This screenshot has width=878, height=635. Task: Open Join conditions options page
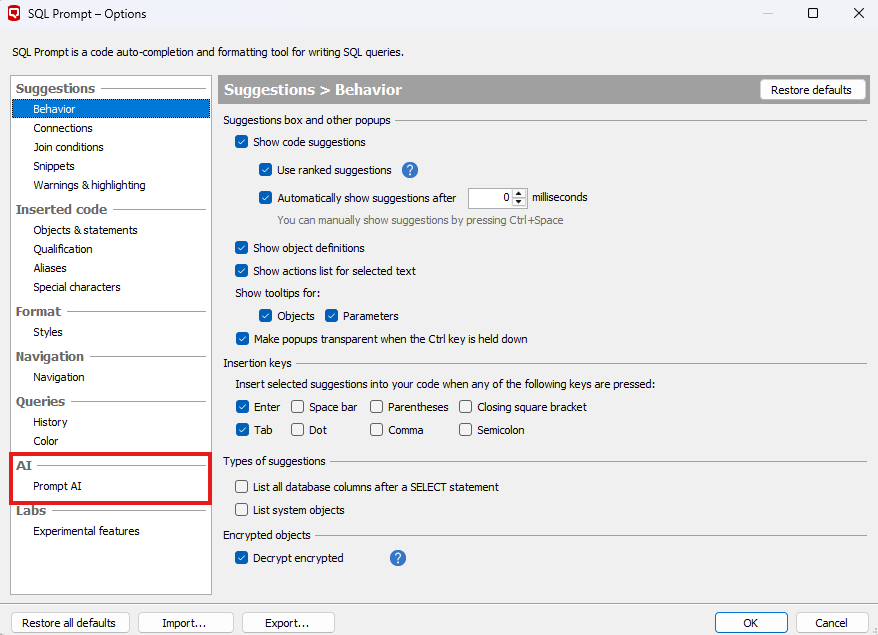click(x=68, y=147)
